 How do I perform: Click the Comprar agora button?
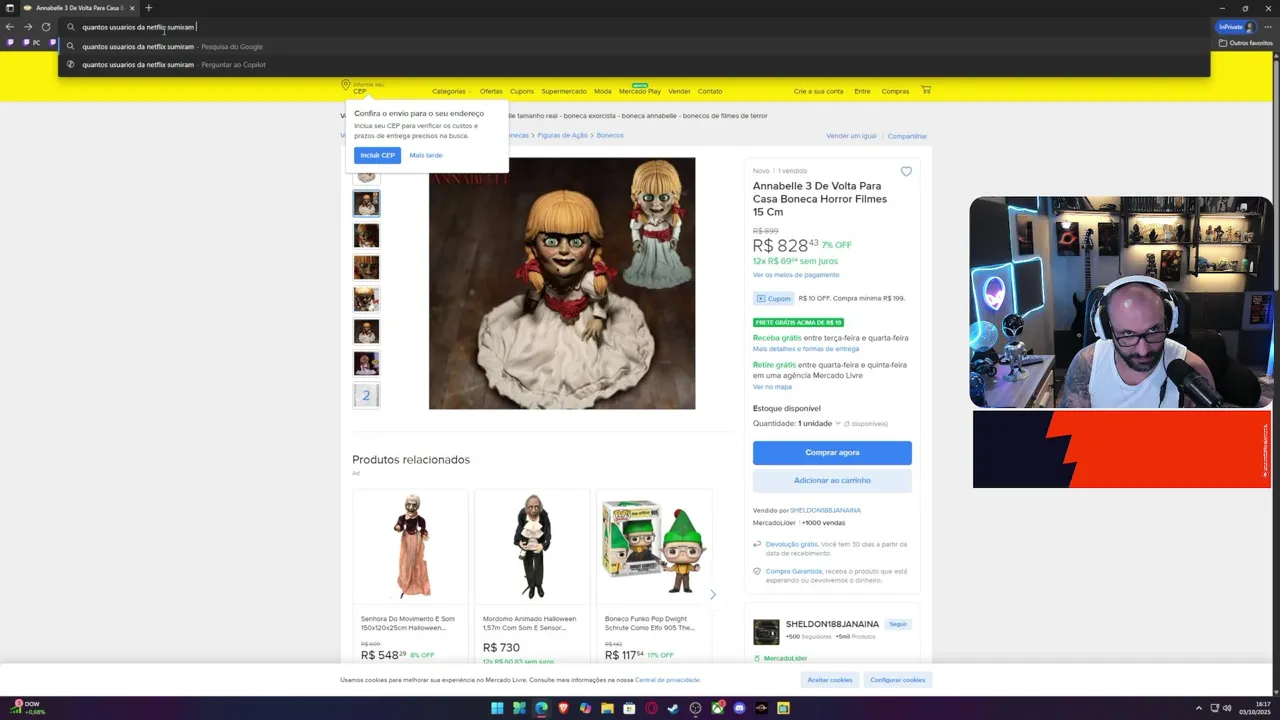pos(832,453)
